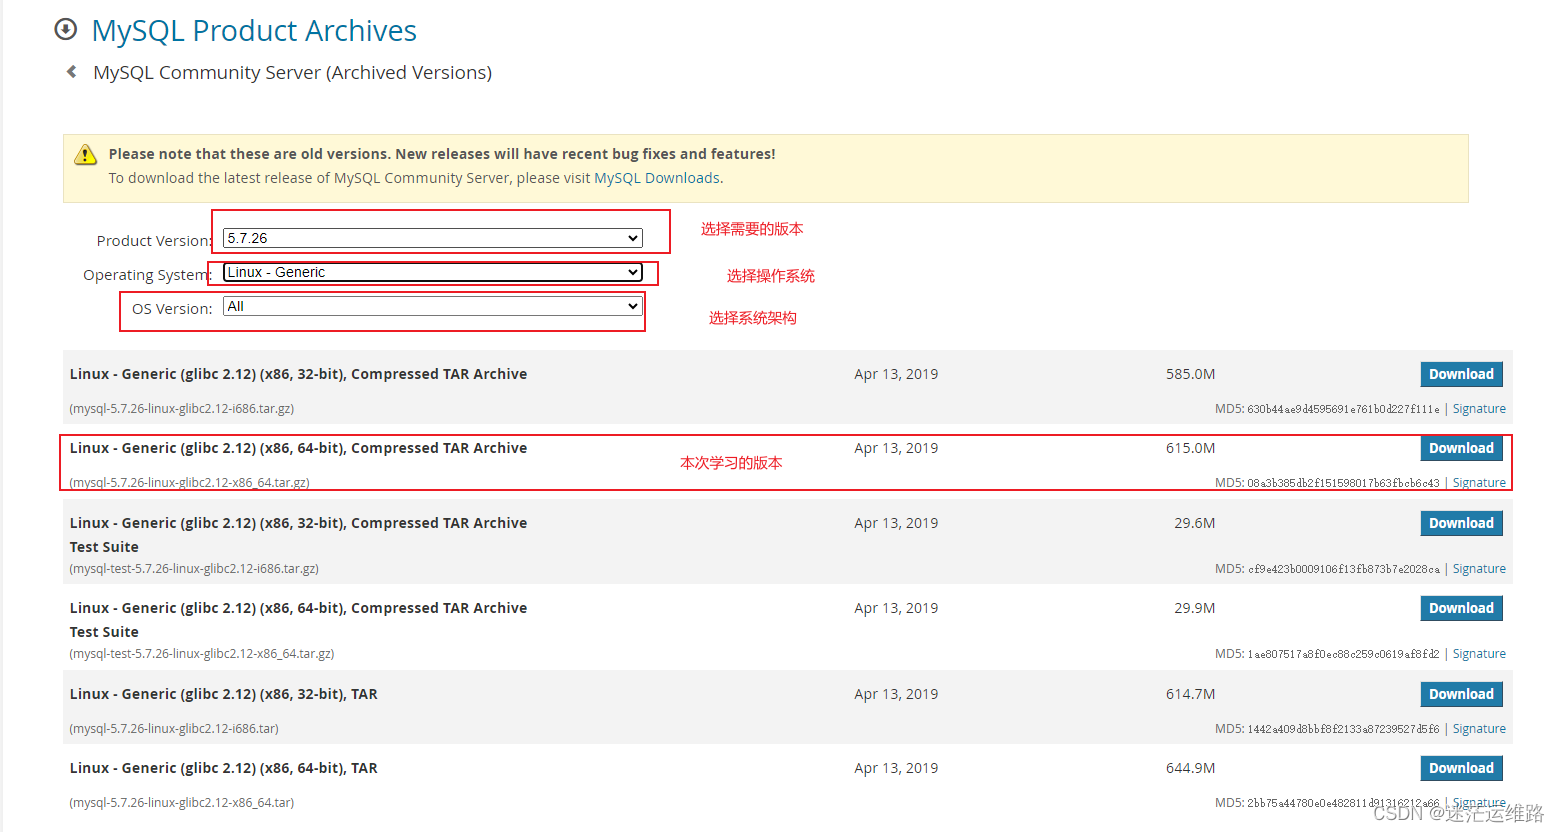Viewport: 1560px width, 832px height.
Task: Open Signature for mysql-test-5.7.26 i686 tar.gz
Action: tap(1479, 569)
